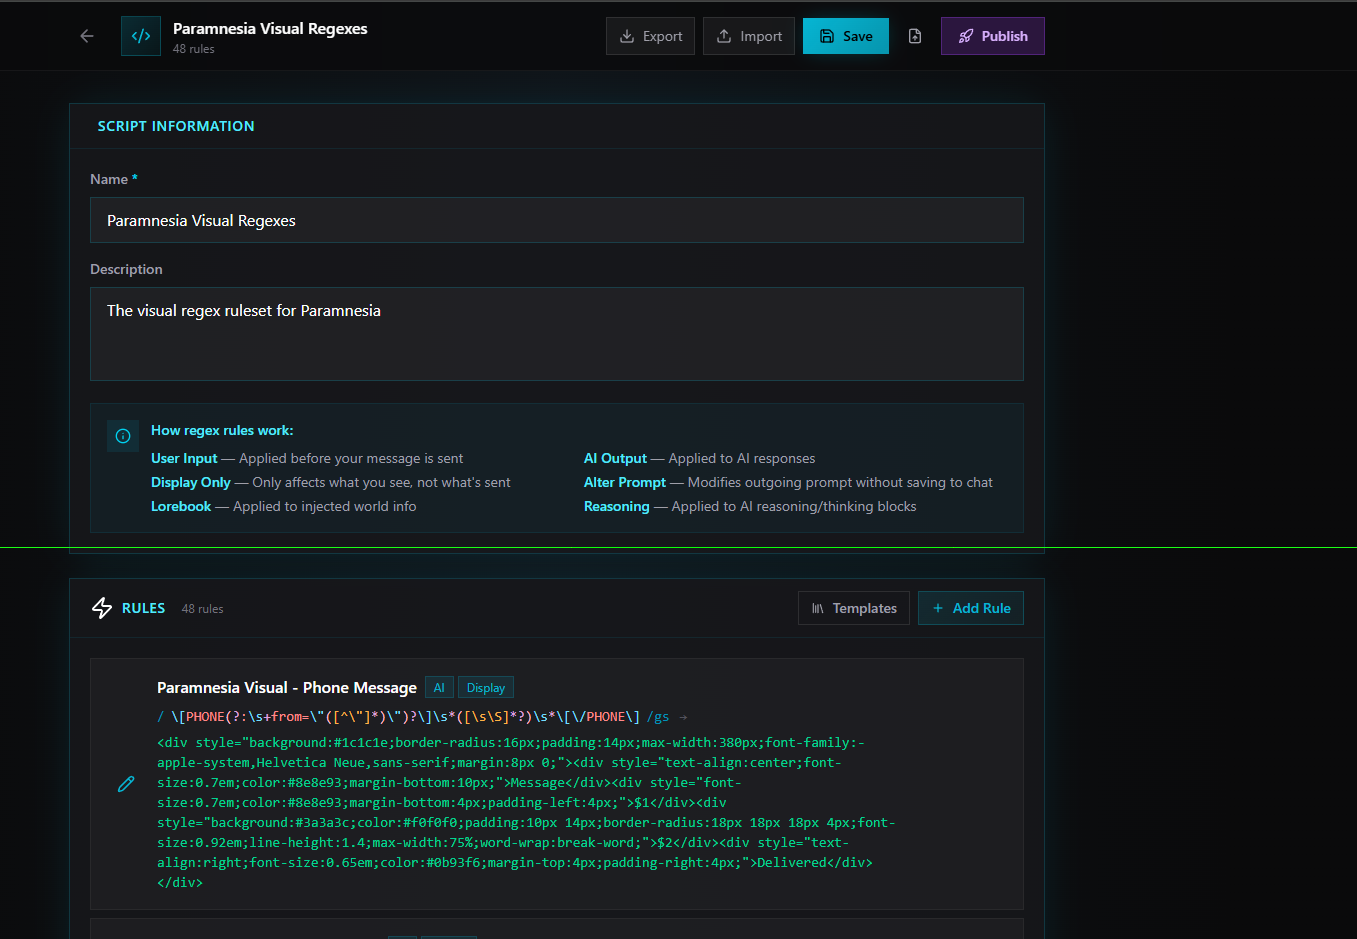Click the 'How regex rules work:' heading
Screen dimensions: 1357x939
(222, 430)
